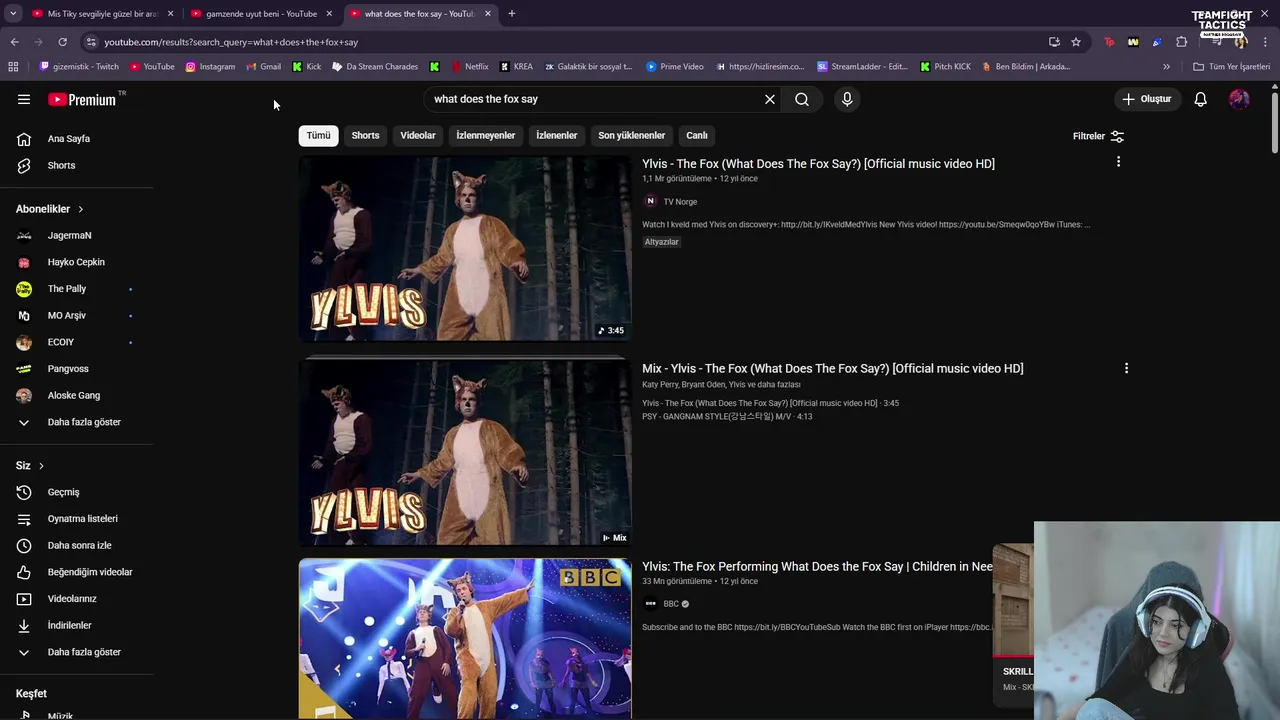Screen dimensions: 1280x720
Task: Open the Prime Video bookmark
Action: pos(675,67)
